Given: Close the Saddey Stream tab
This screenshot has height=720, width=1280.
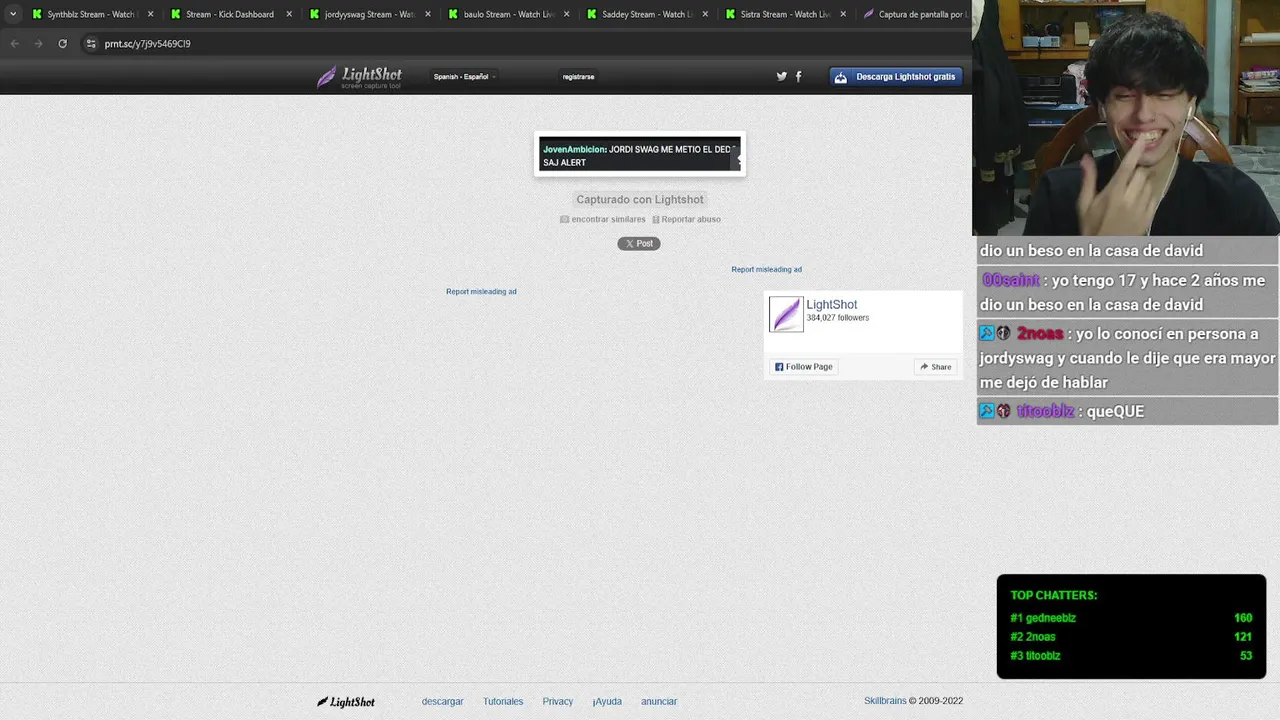Looking at the screenshot, I should point(705,14).
